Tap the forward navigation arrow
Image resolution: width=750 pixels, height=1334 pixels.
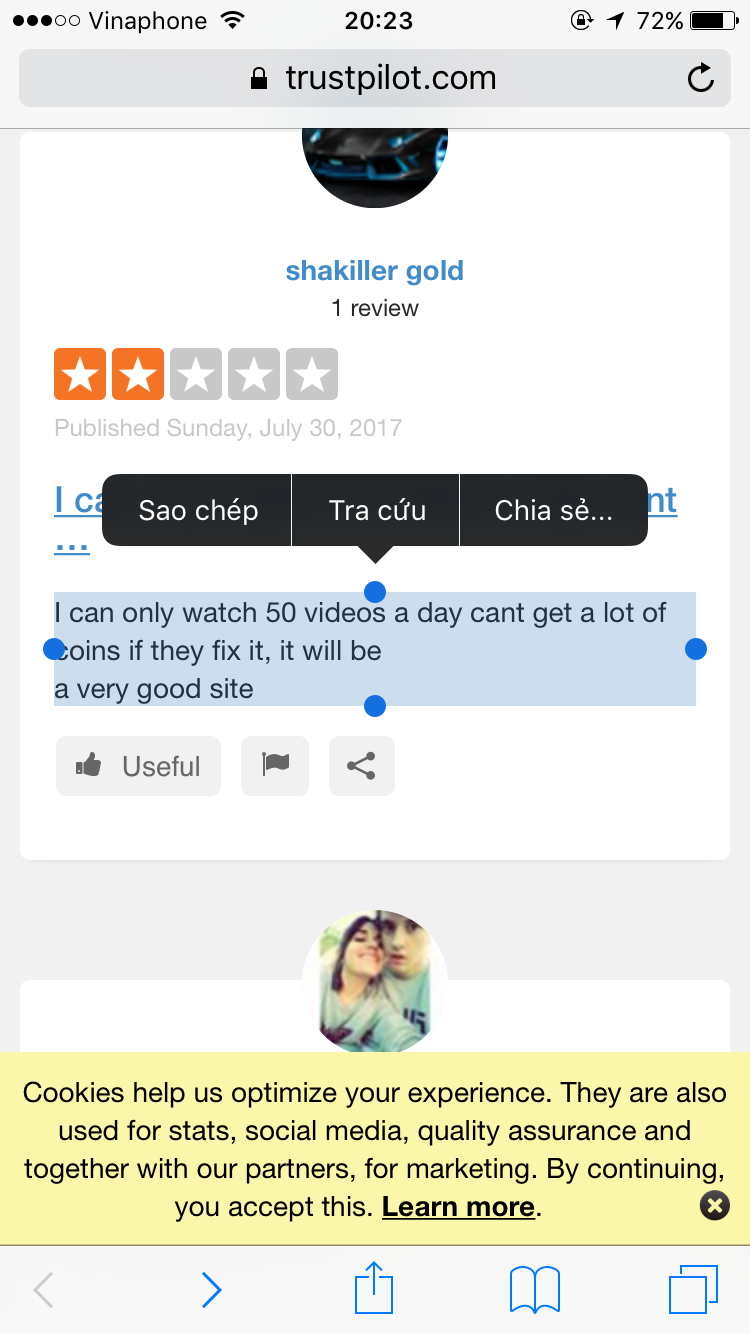(211, 1290)
